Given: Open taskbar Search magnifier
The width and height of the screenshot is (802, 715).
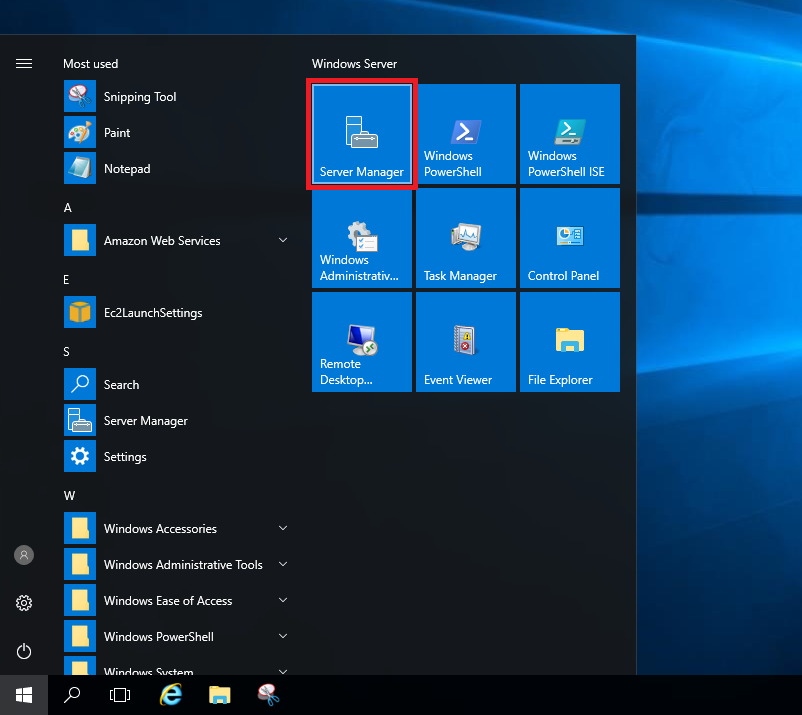Looking at the screenshot, I should click(x=72, y=695).
